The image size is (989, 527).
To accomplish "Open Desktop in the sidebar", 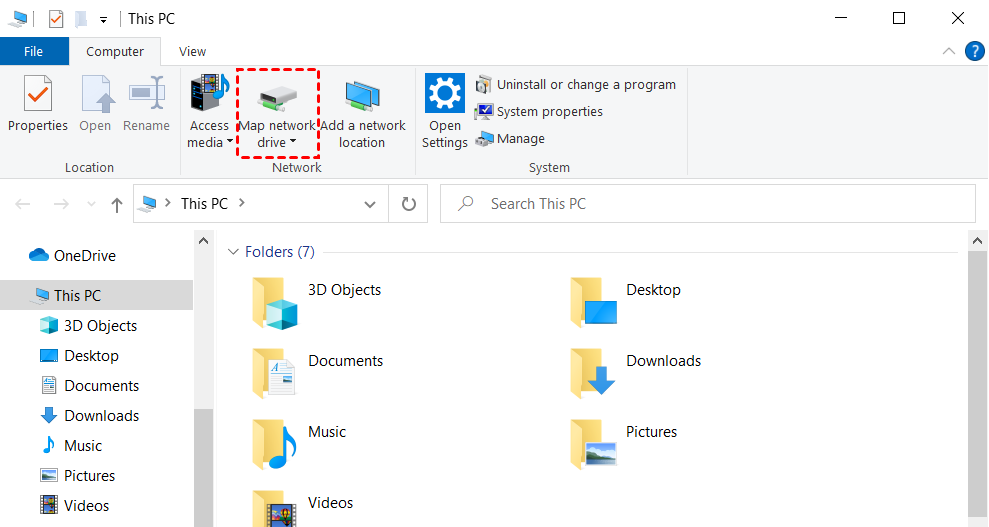I will 79,356.
